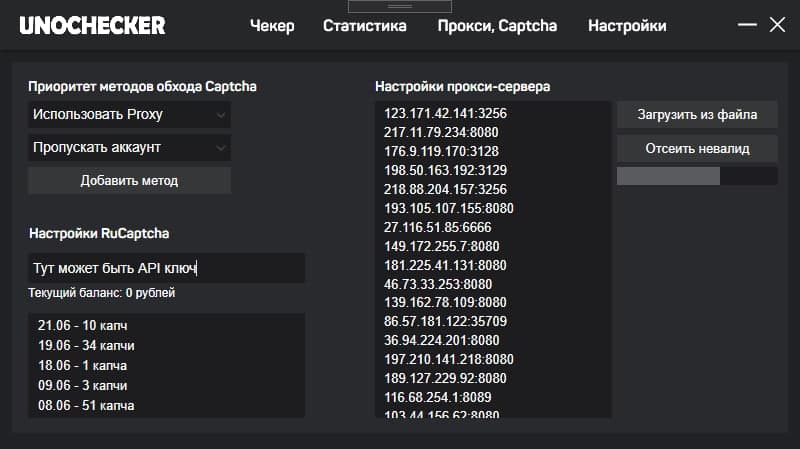
Task: Go to the Настройки tab
Action: (x=627, y=26)
